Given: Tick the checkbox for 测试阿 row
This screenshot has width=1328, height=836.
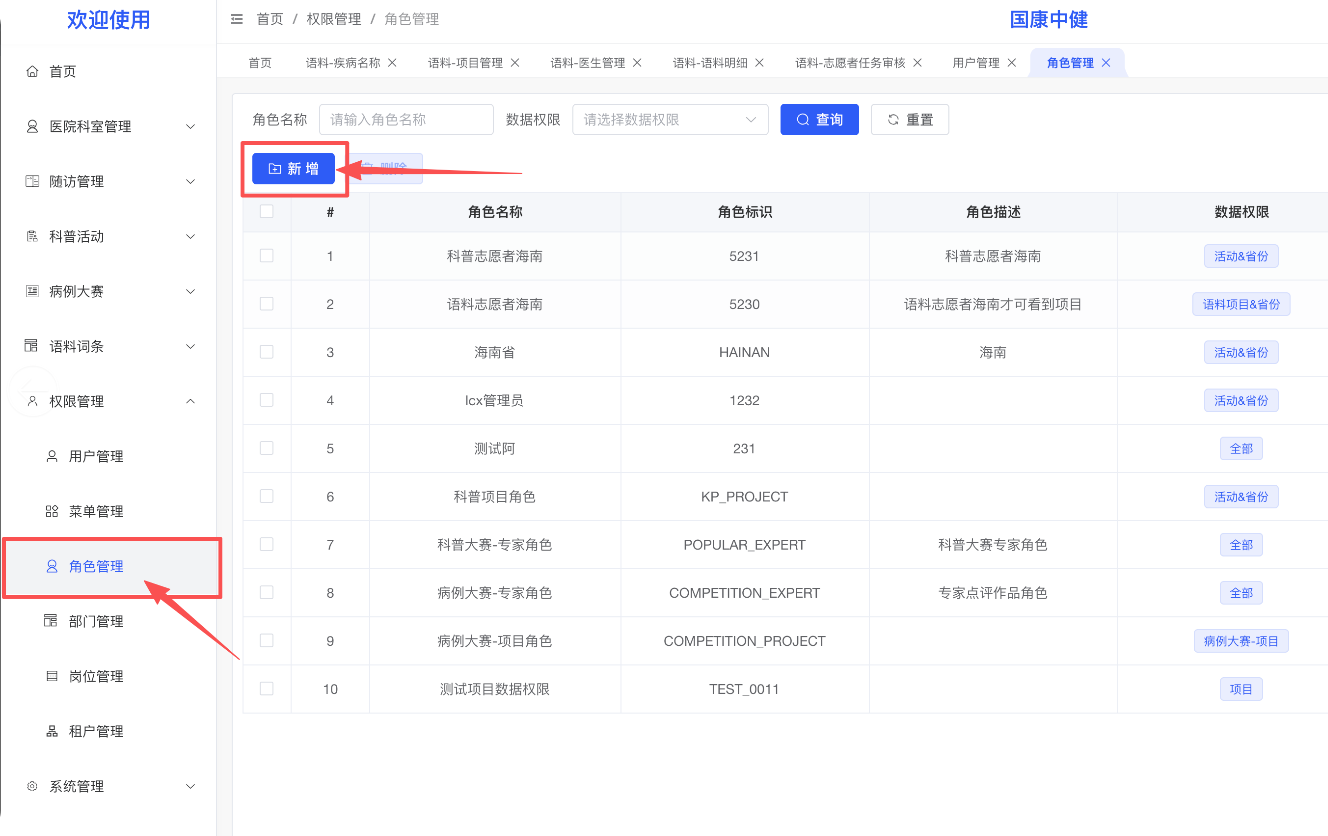Looking at the screenshot, I should click(x=266, y=448).
